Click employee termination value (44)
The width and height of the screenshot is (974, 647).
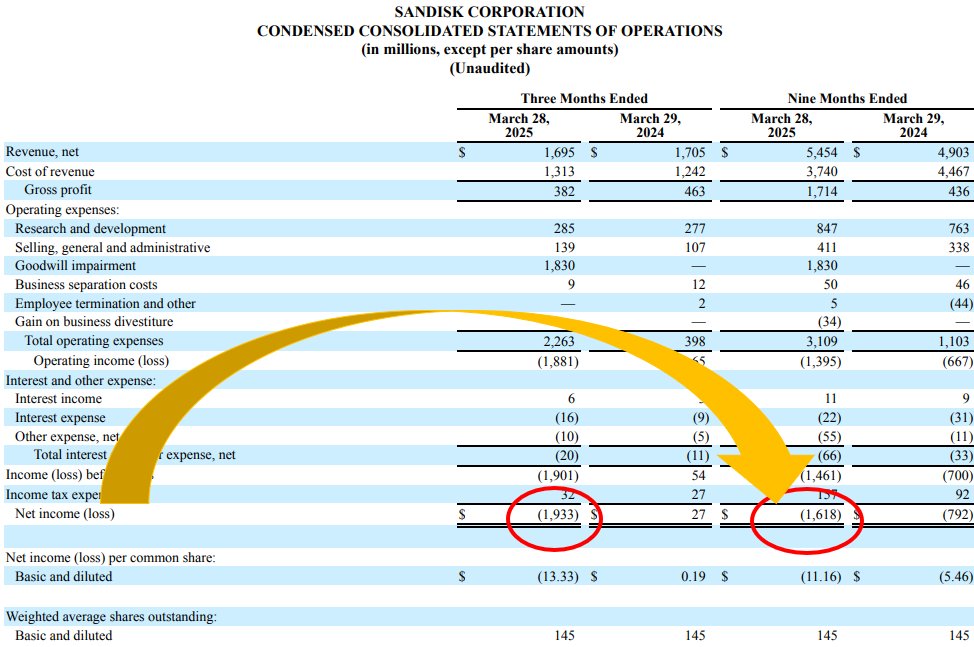pos(961,304)
